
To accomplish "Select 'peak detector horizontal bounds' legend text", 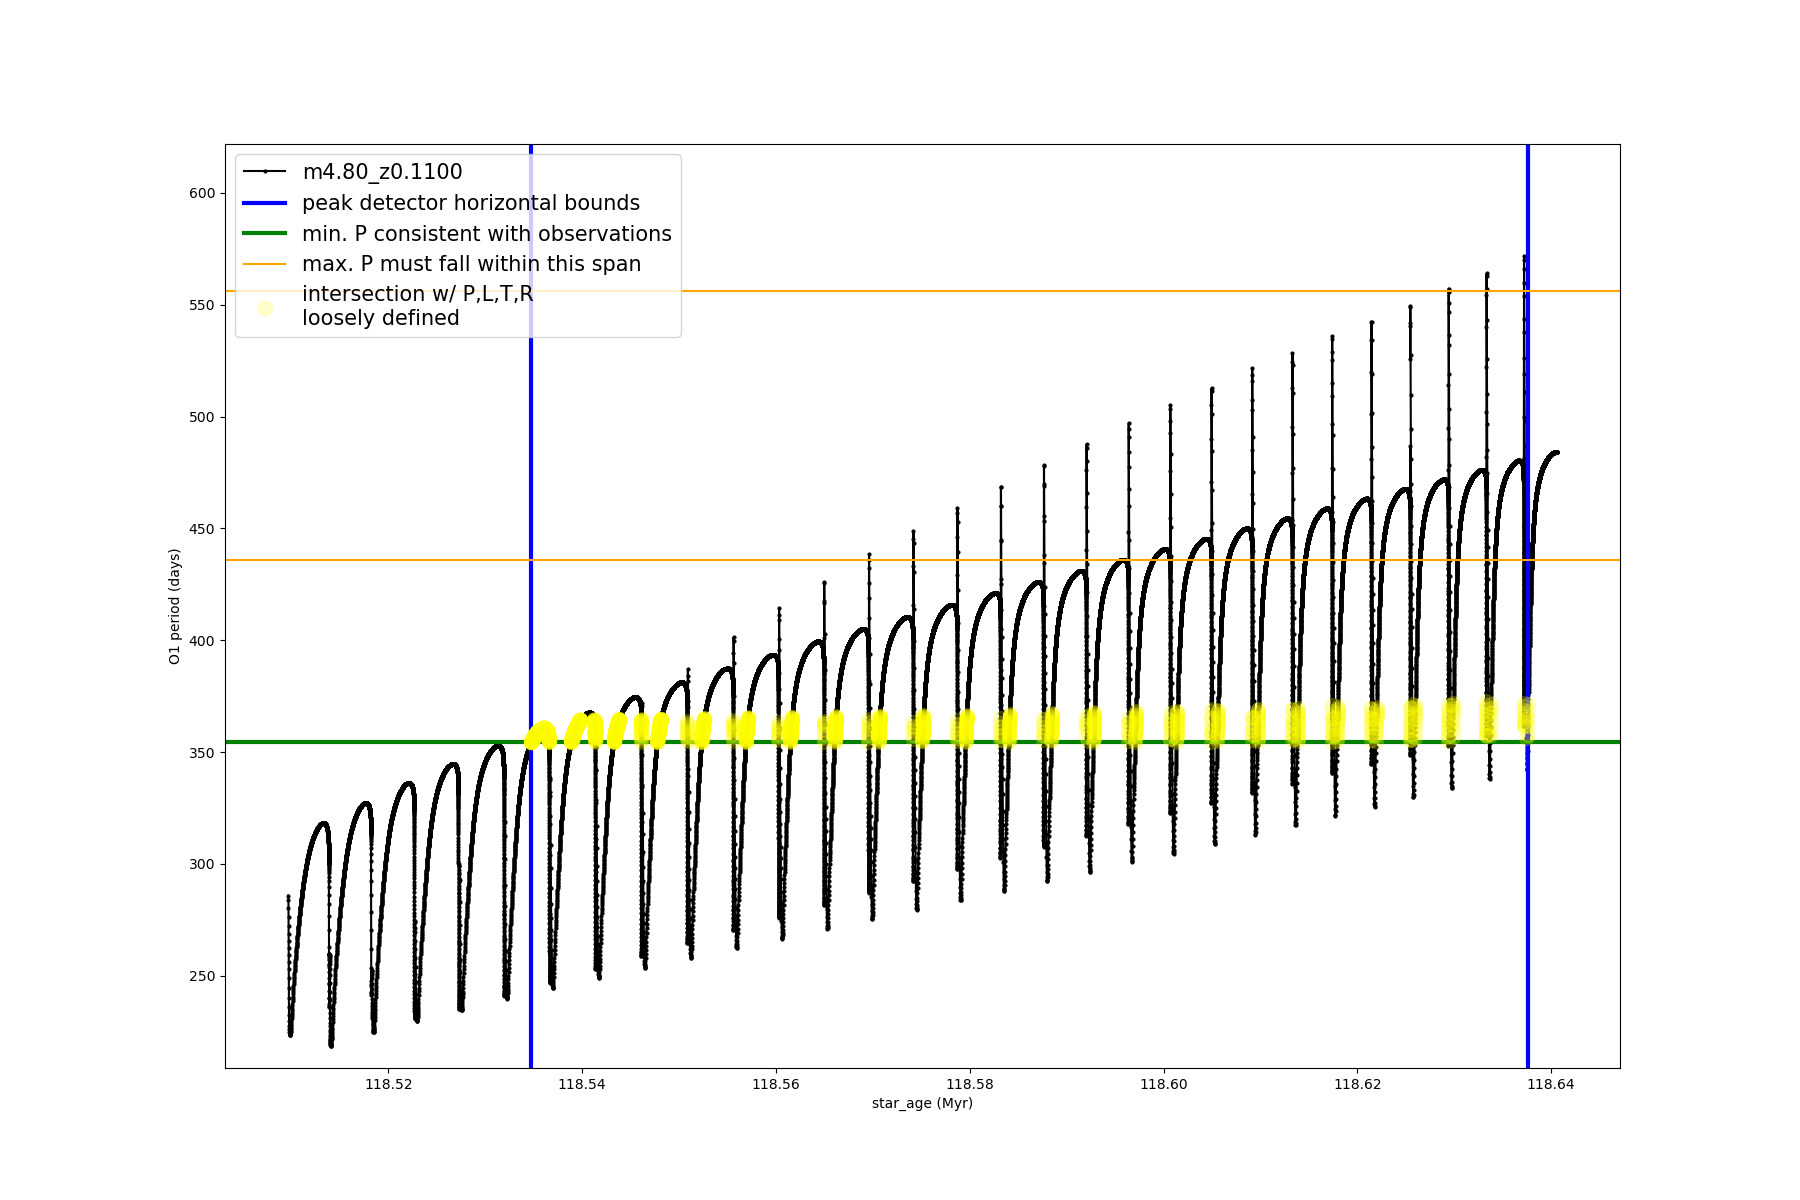I will [x=470, y=203].
